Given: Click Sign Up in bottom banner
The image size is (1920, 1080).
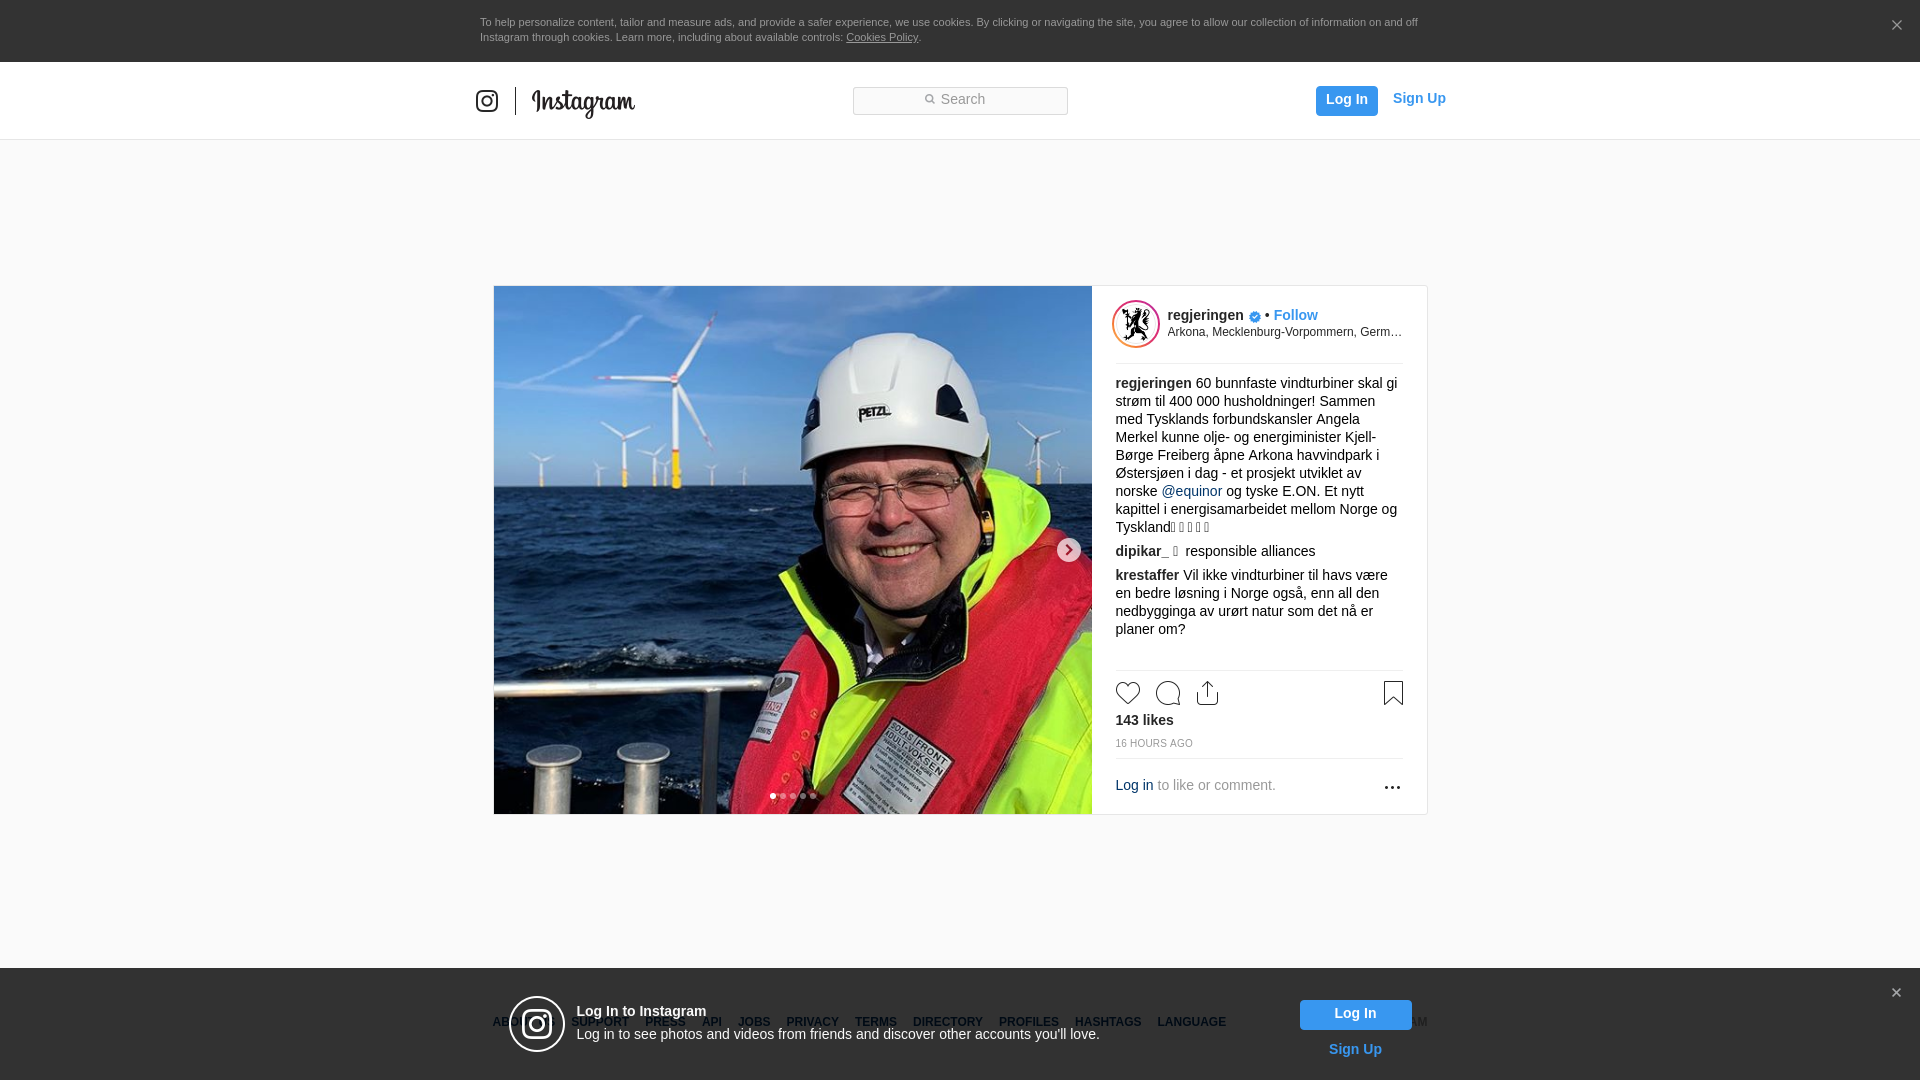Looking at the screenshot, I should 1355,1049.
